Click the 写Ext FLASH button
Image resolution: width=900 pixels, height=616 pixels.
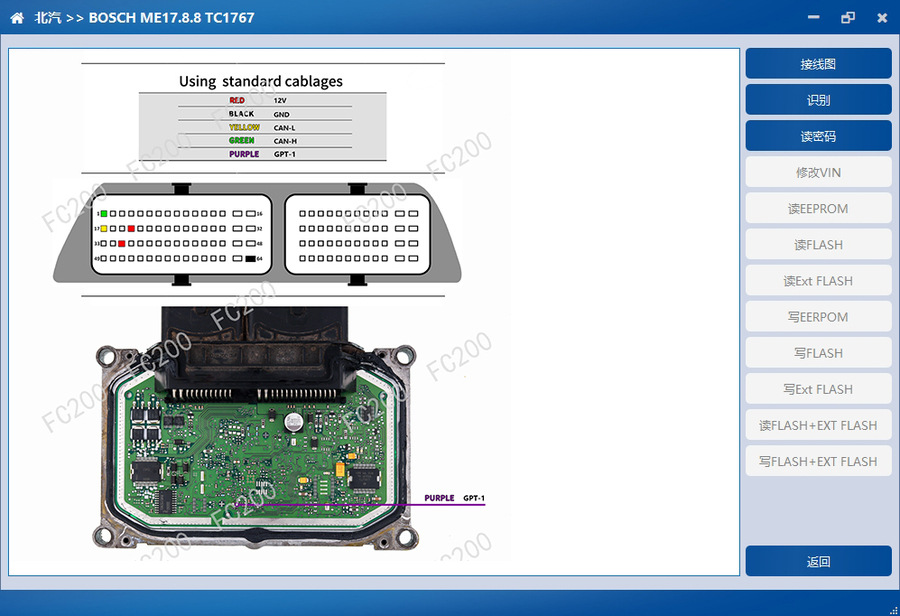(x=818, y=388)
